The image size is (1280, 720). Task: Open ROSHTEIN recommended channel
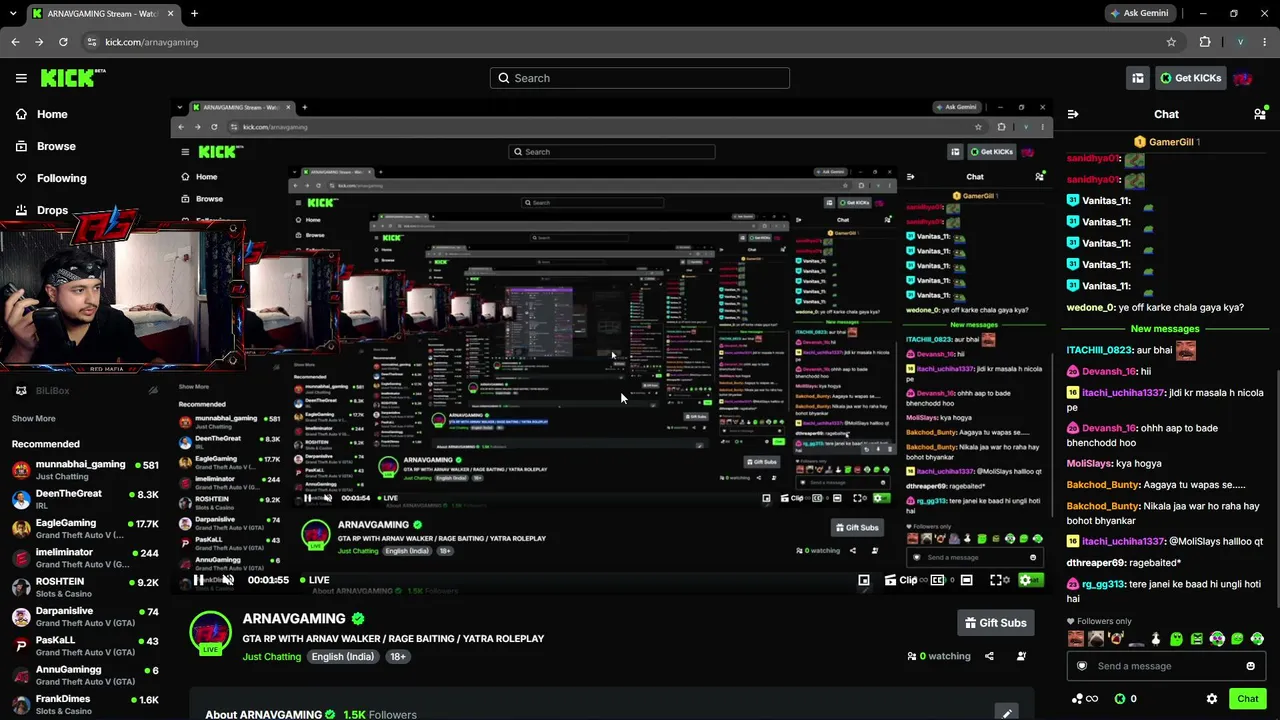point(85,586)
